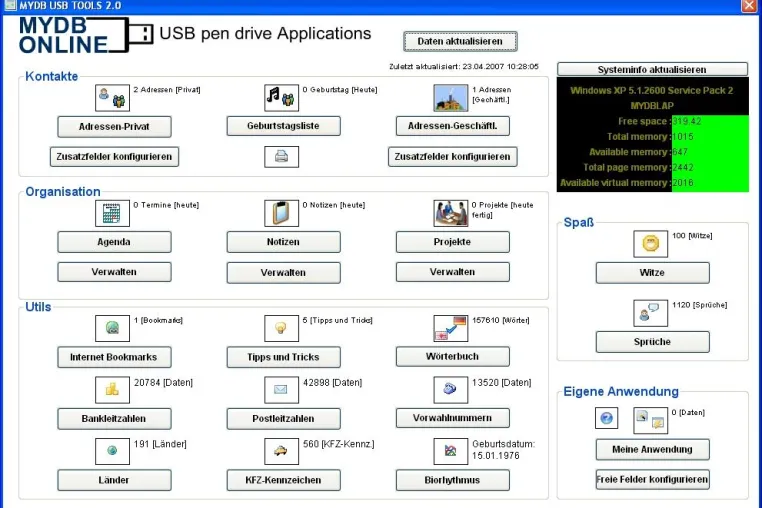Show Sprüche
This screenshot has width=762, height=508.
point(653,342)
